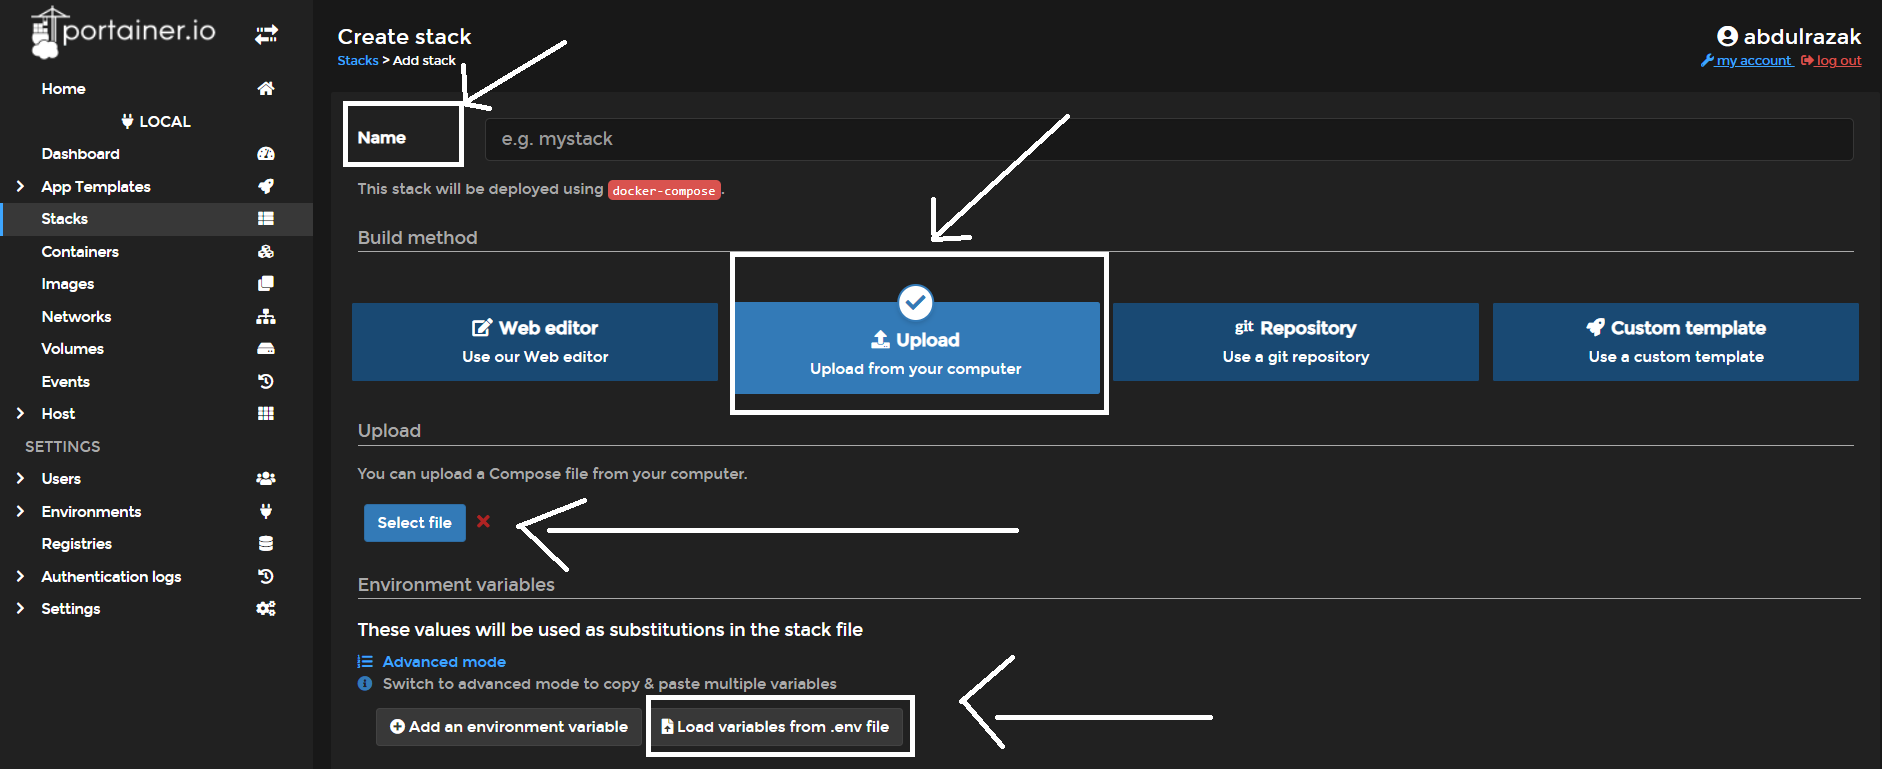Image resolution: width=1882 pixels, height=769 pixels.
Task: Click the Stacks list icon
Action: point(266,218)
